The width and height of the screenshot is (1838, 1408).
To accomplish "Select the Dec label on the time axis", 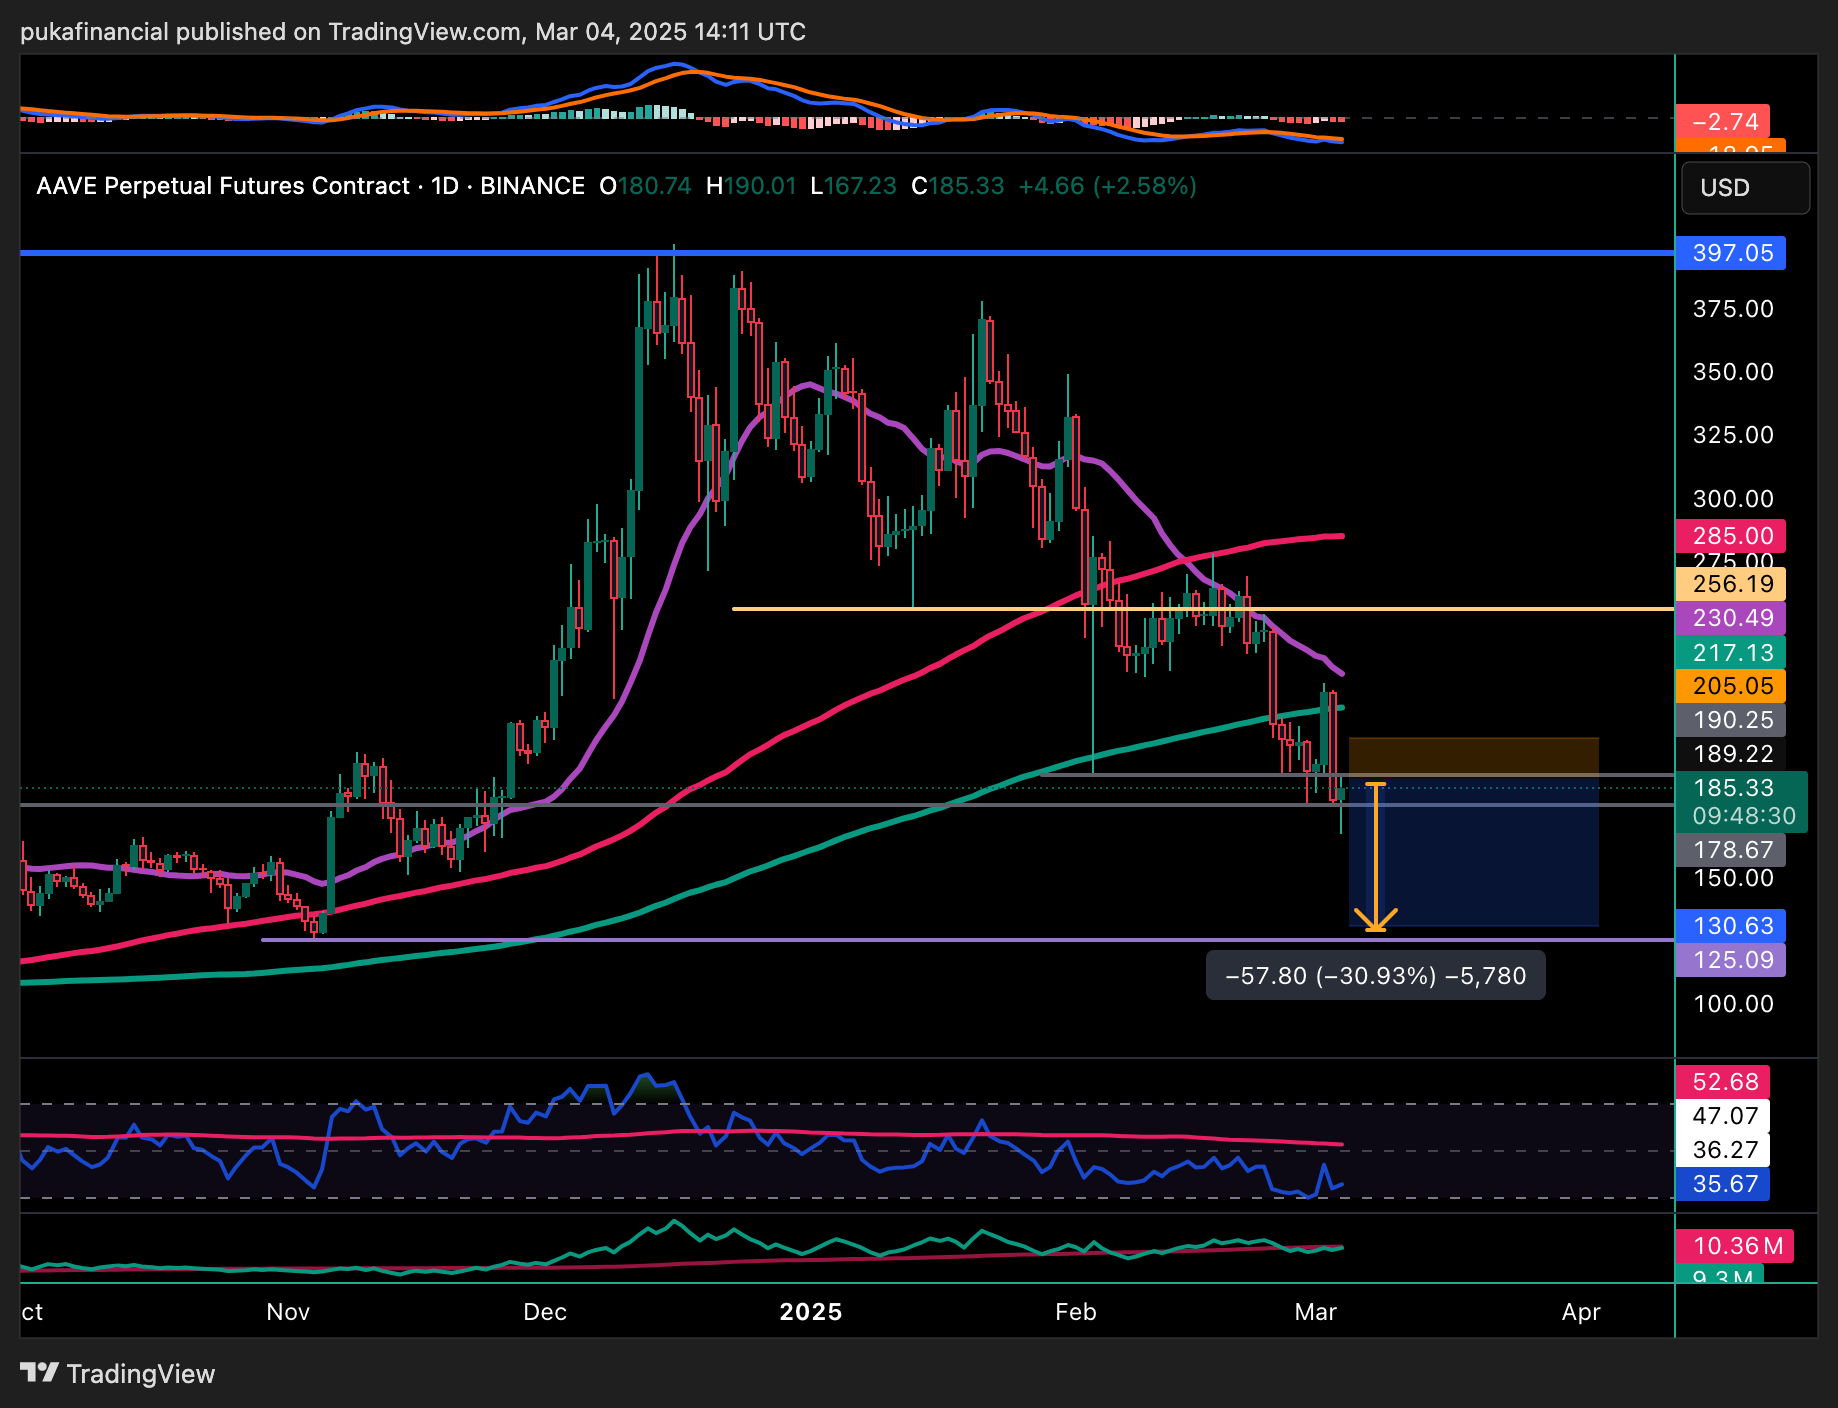I will tap(545, 1312).
